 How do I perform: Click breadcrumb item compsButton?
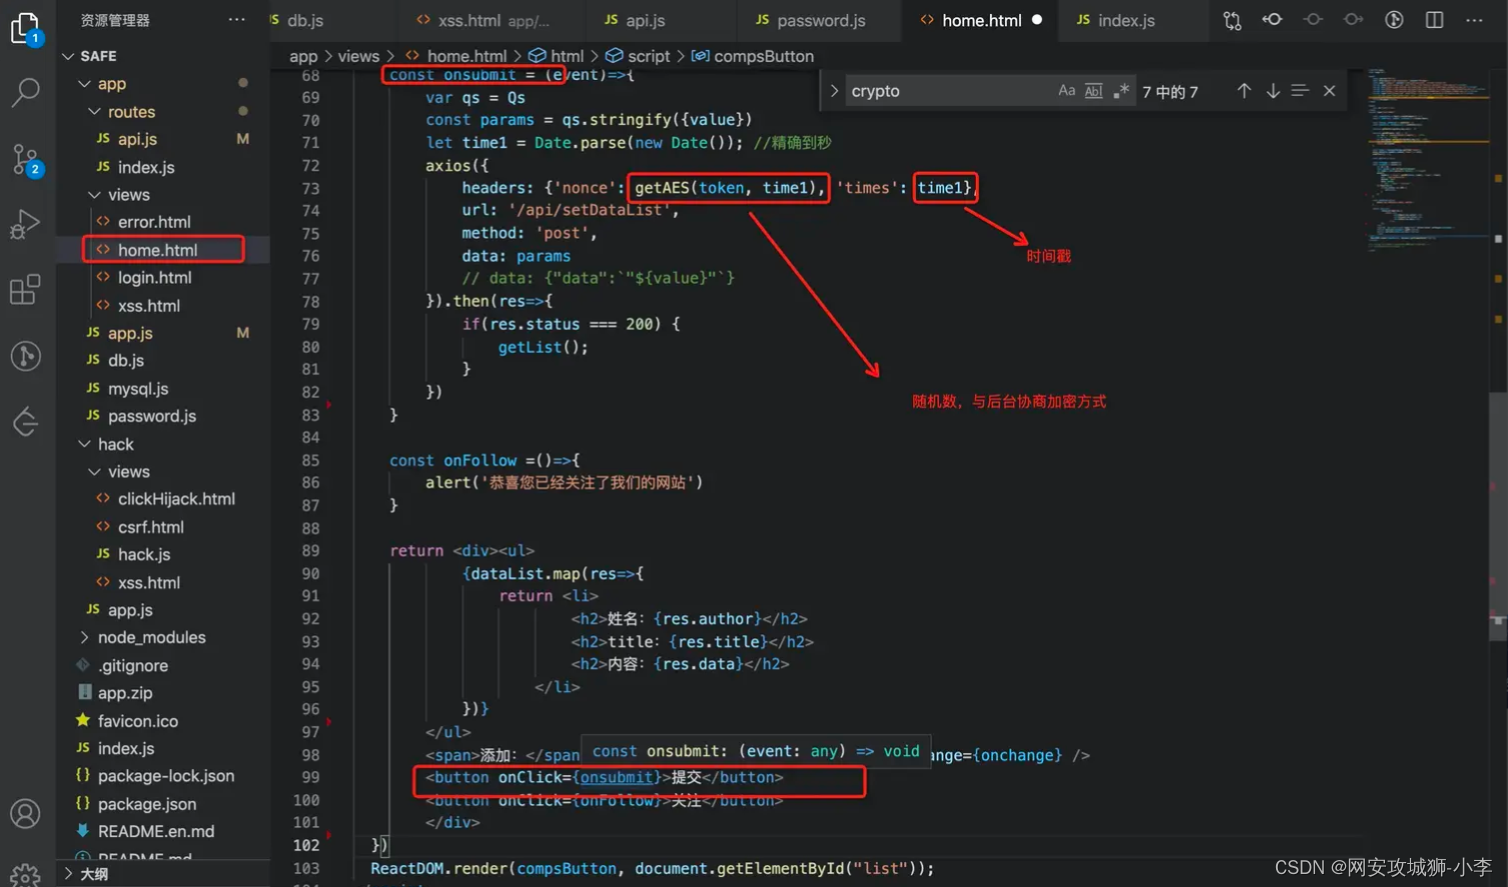(x=764, y=56)
